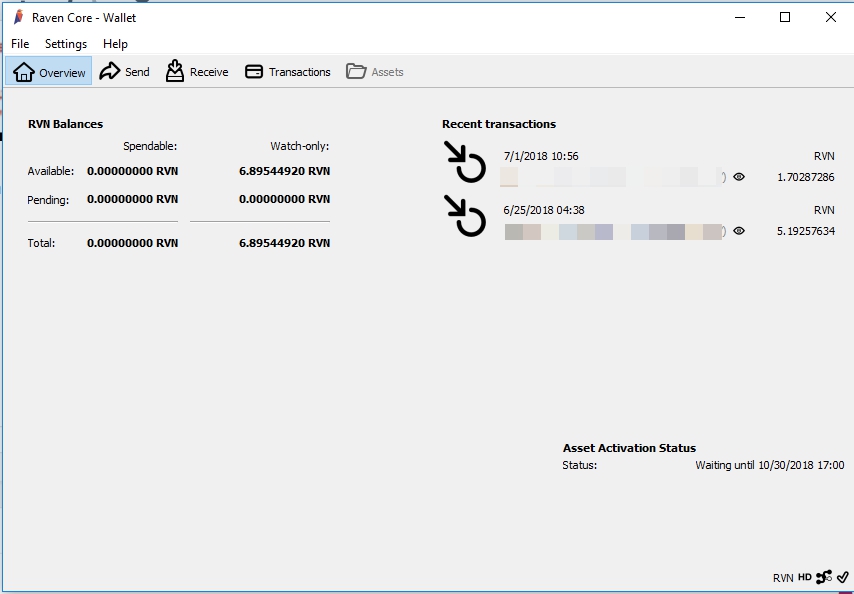Switch to the Transactions tab
Screen dimensions: 854x594
pos(288,71)
